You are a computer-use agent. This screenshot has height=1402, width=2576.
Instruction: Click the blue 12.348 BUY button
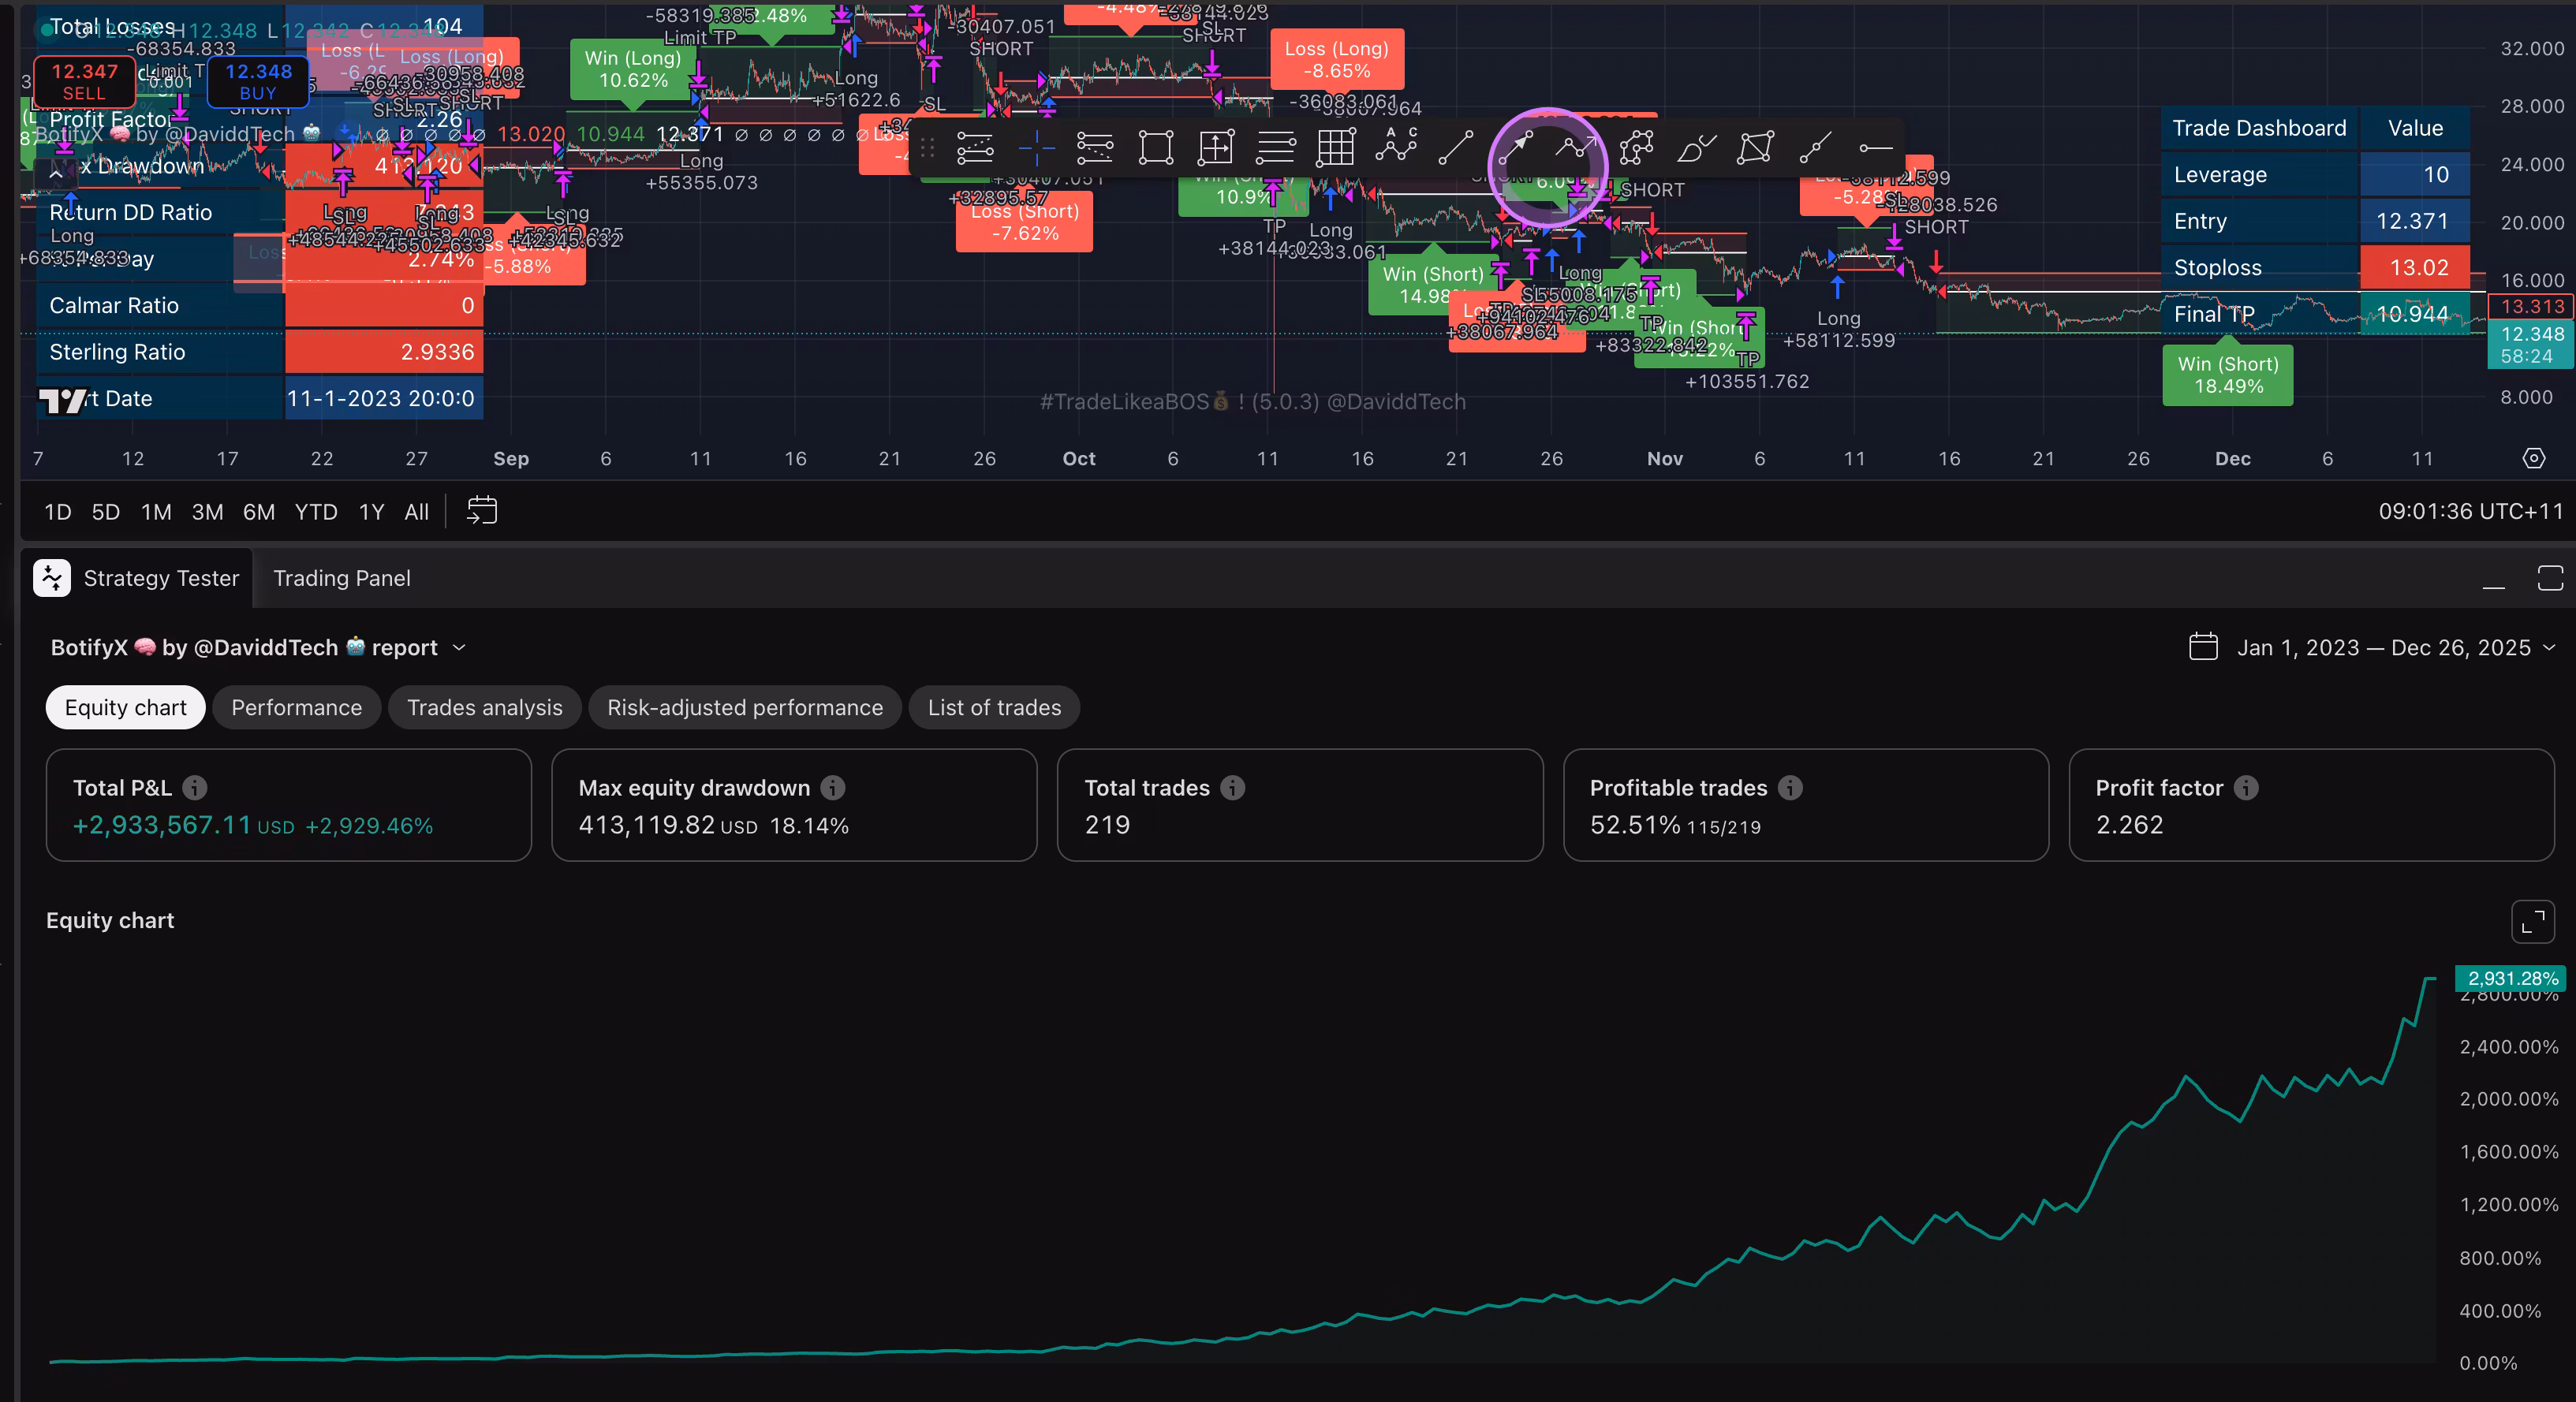[x=258, y=81]
